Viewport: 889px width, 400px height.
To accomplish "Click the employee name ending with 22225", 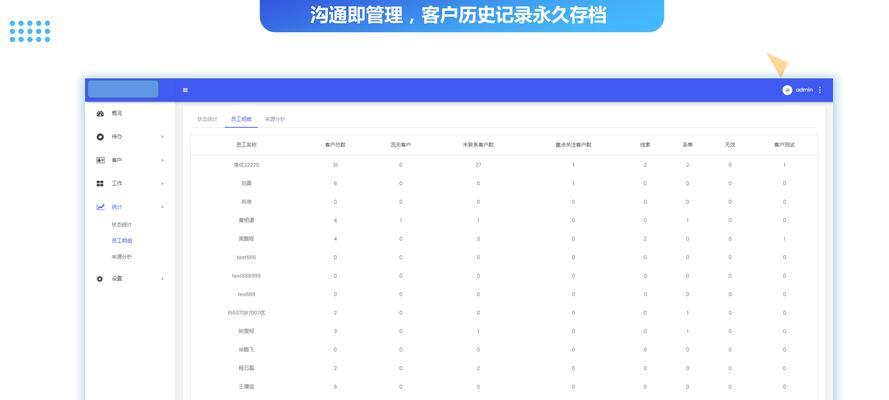I will (x=246, y=165).
